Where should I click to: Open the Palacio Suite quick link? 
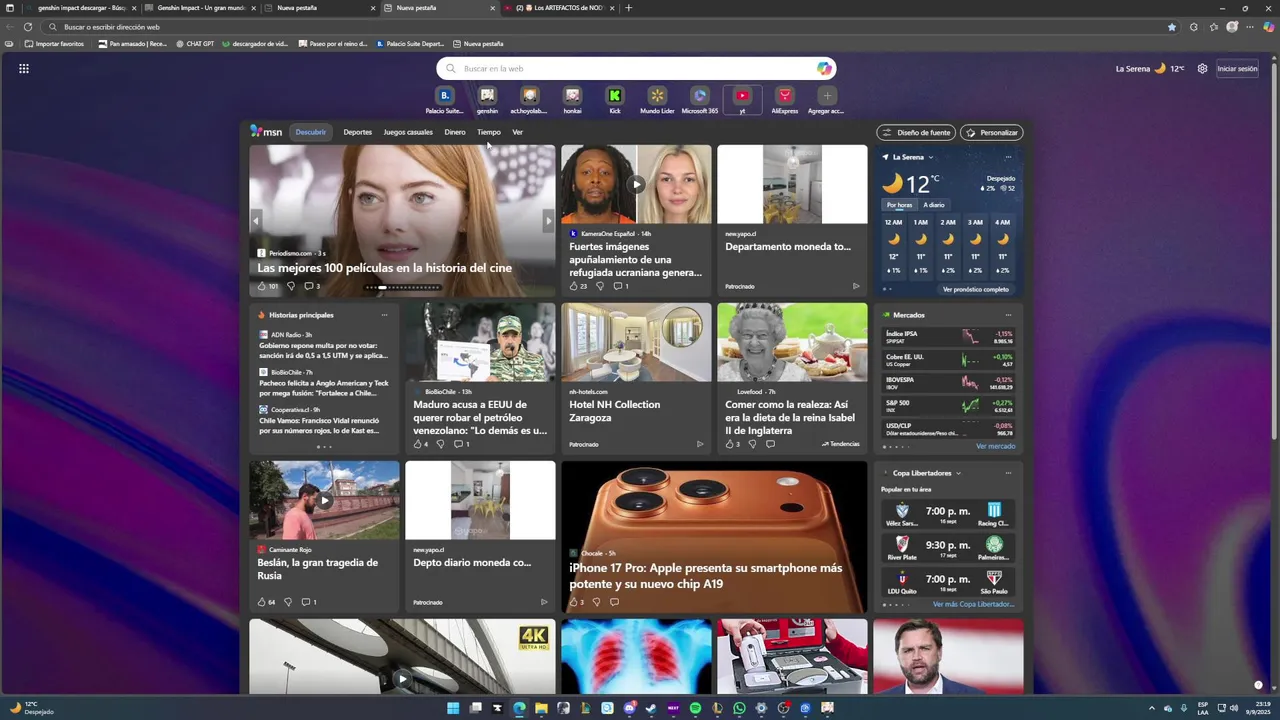tap(444, 100)
